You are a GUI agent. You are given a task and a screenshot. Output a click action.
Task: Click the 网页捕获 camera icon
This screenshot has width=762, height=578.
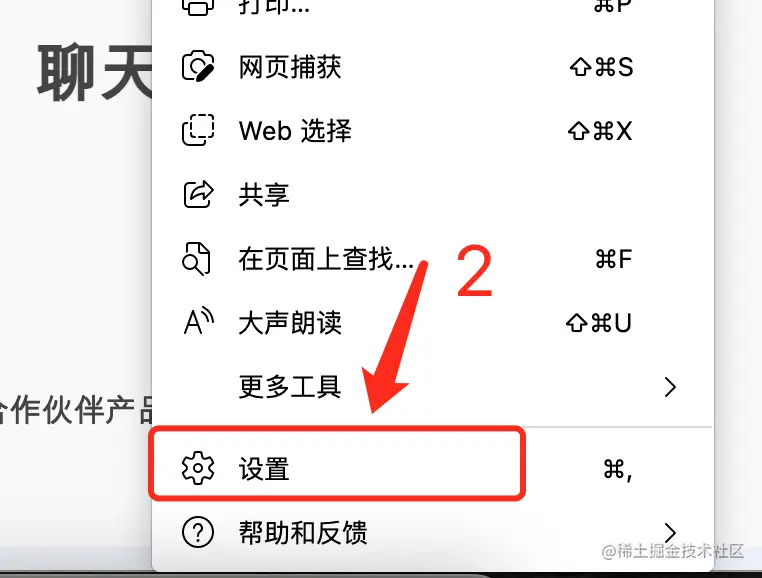198,66
